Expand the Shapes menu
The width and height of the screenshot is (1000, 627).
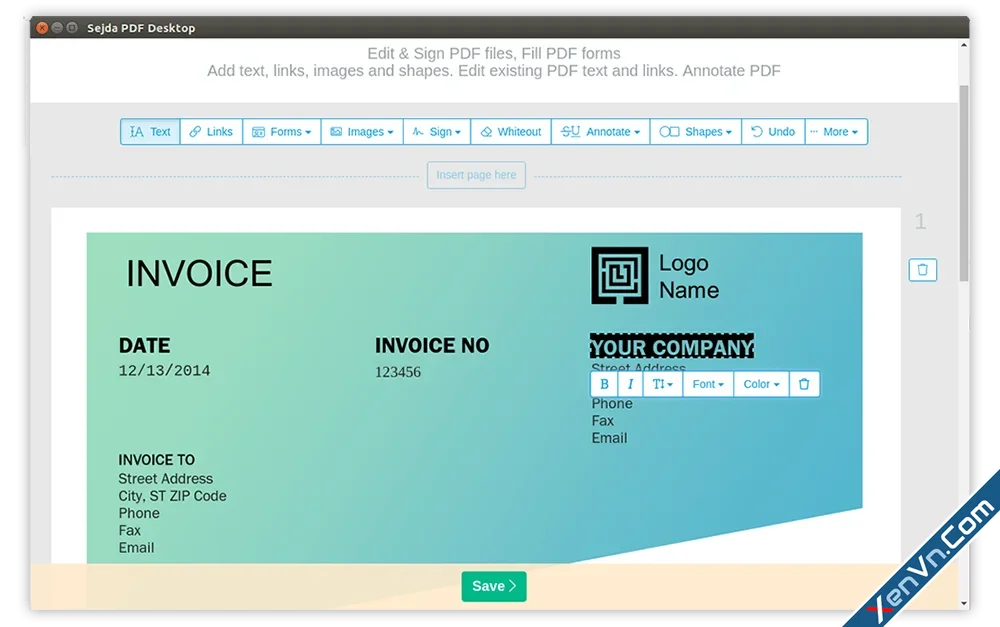click(696, 131)
